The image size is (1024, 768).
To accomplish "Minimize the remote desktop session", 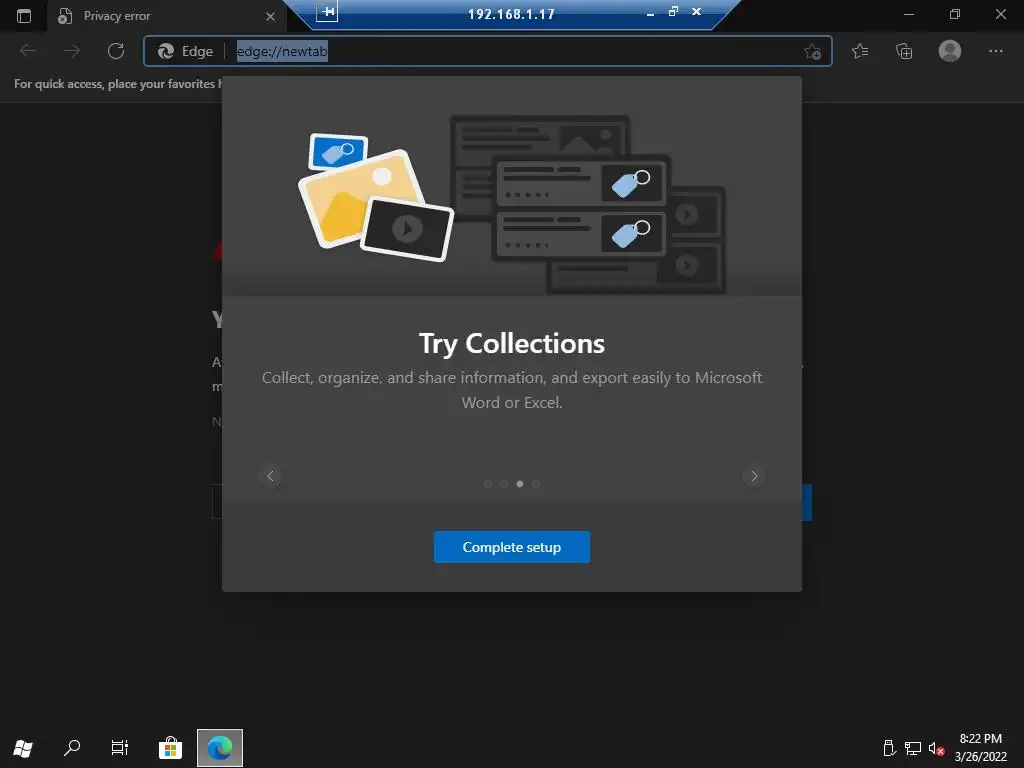I will click(650, 12).
